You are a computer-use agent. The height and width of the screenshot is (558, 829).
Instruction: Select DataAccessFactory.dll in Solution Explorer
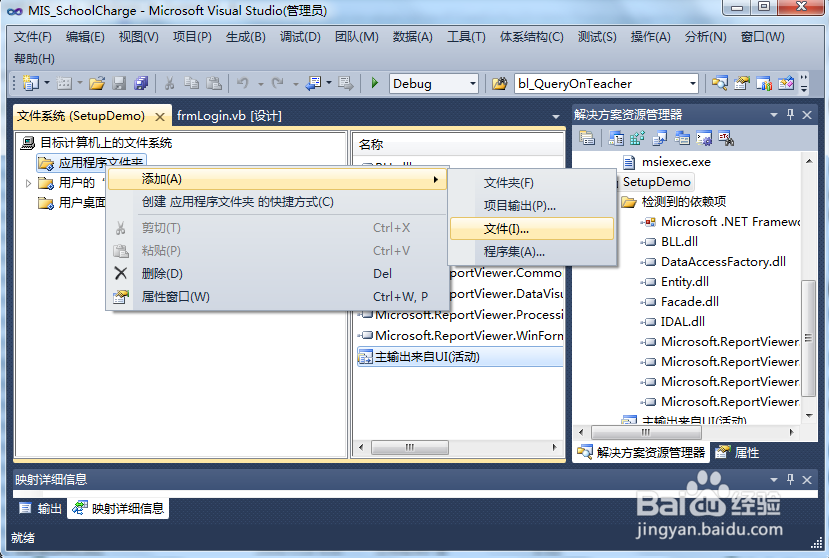(x=723, y=262)
